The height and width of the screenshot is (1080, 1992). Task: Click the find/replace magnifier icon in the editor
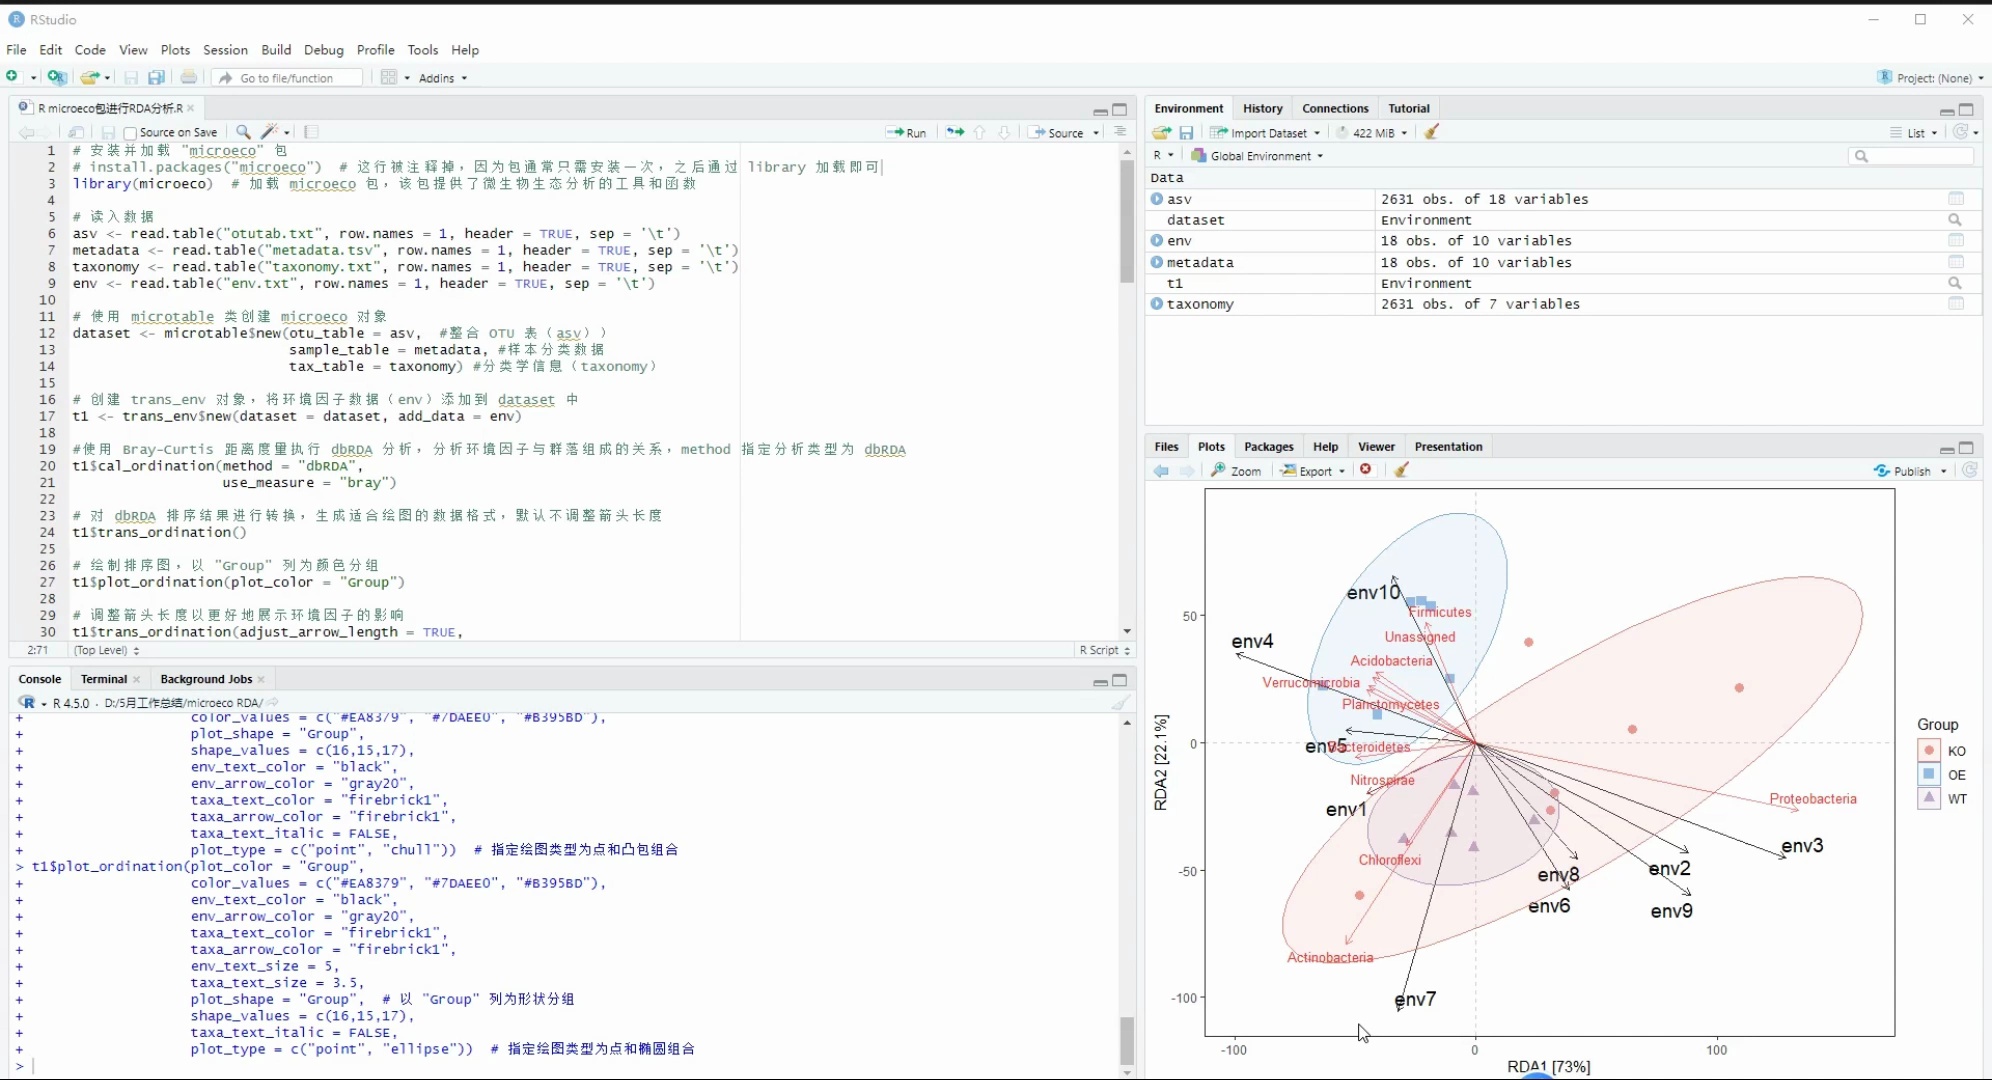point(243,132)
